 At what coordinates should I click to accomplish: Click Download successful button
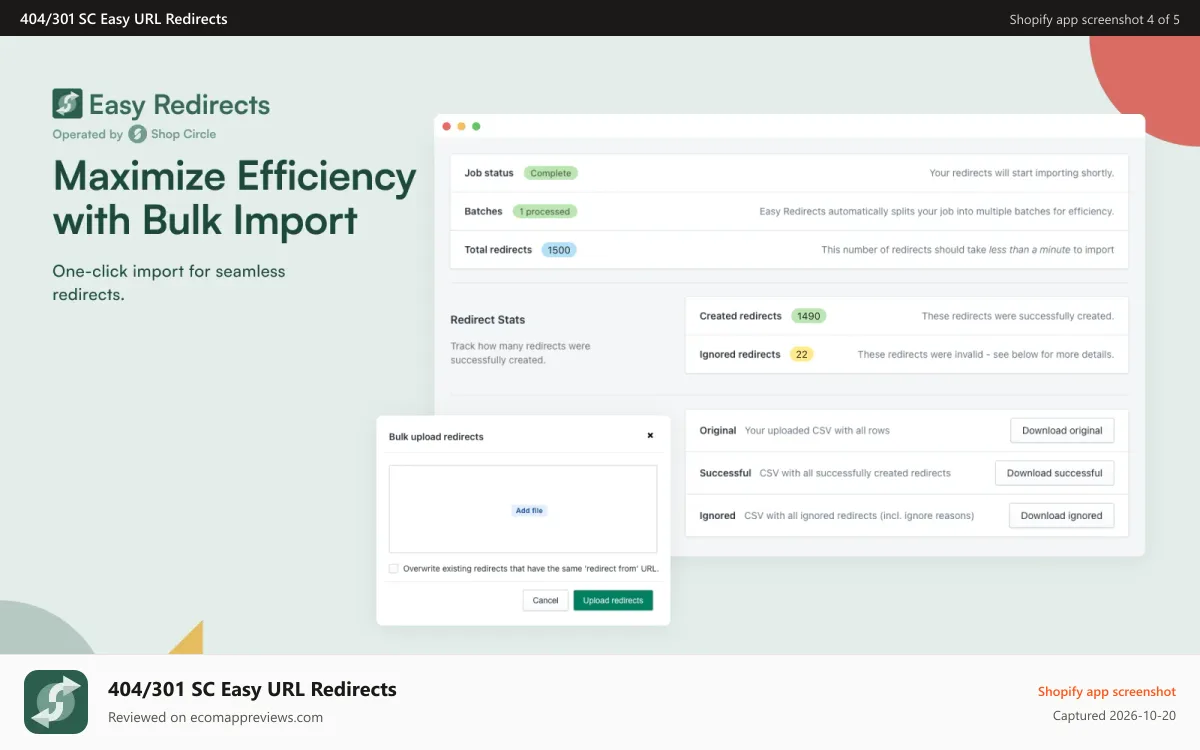coord(1054,473)
